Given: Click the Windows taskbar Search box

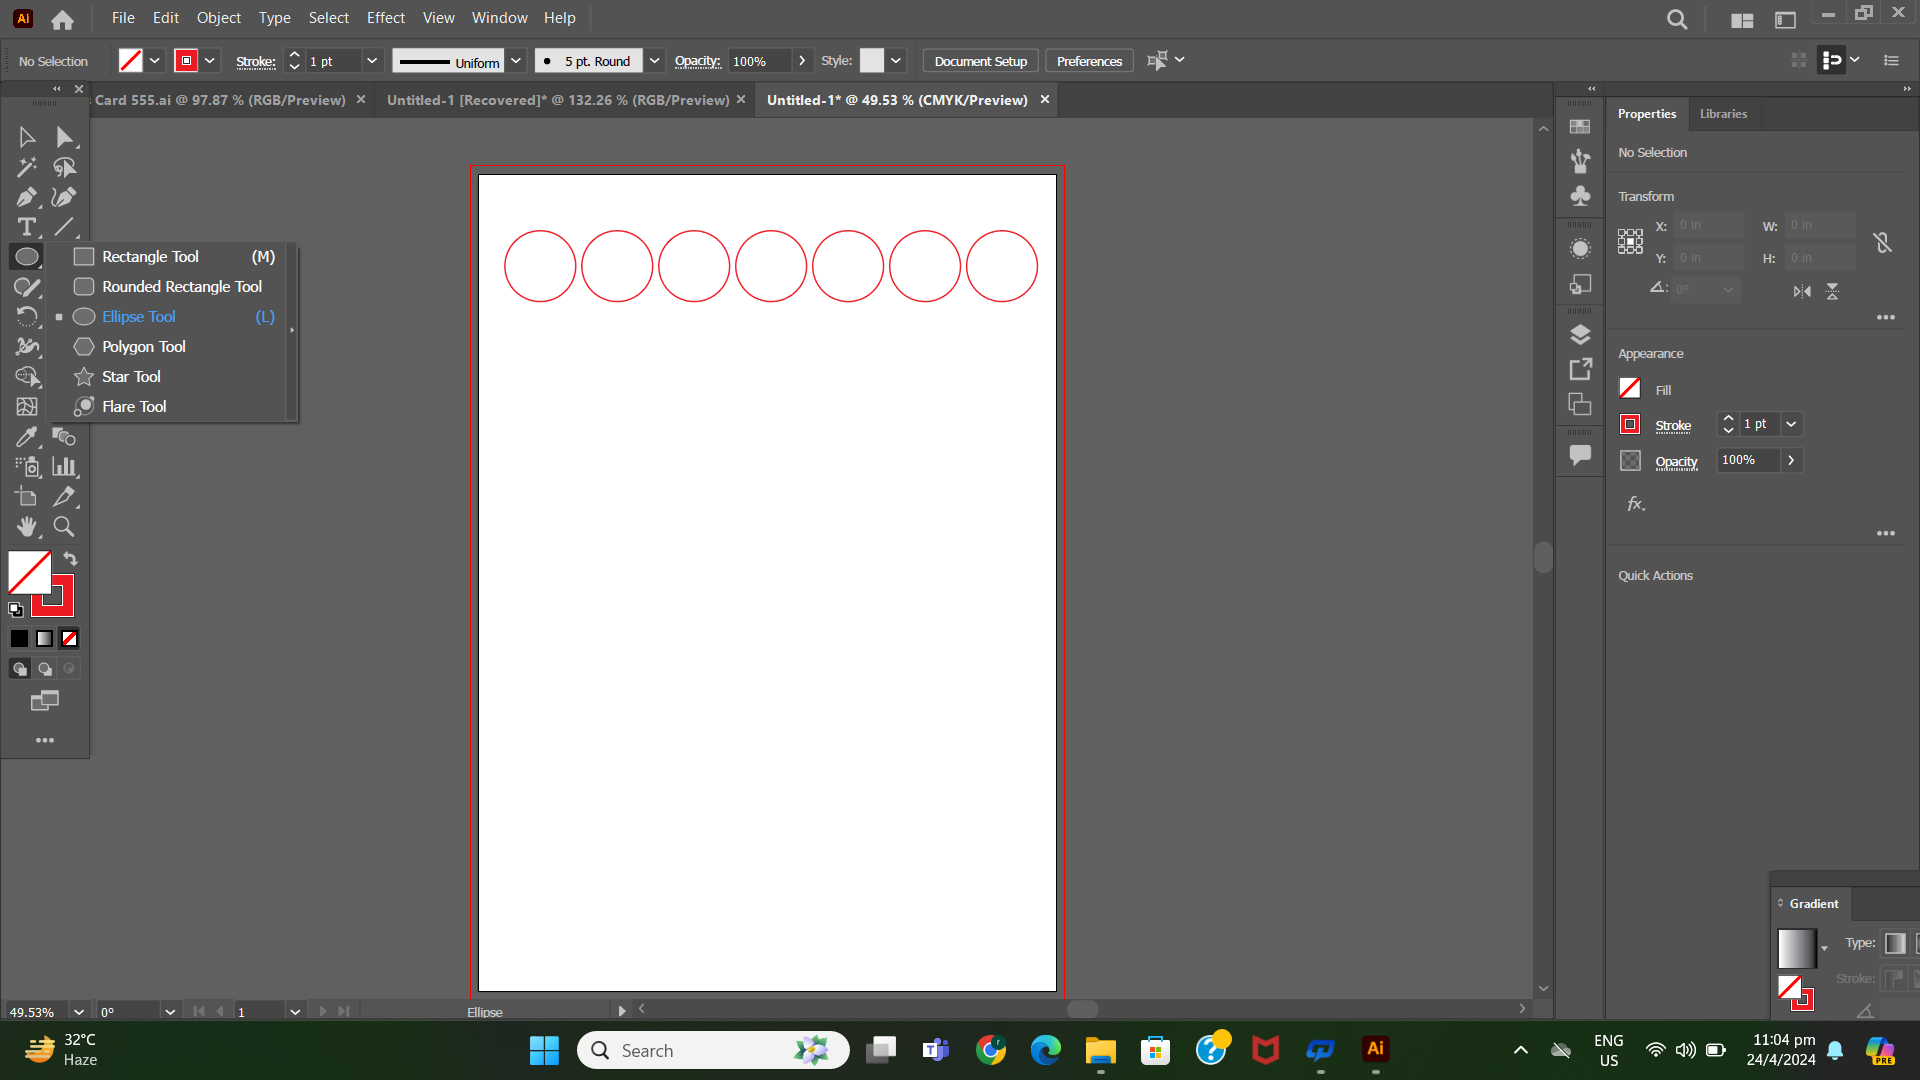Looking at the screenshot, I should 713,1050.
